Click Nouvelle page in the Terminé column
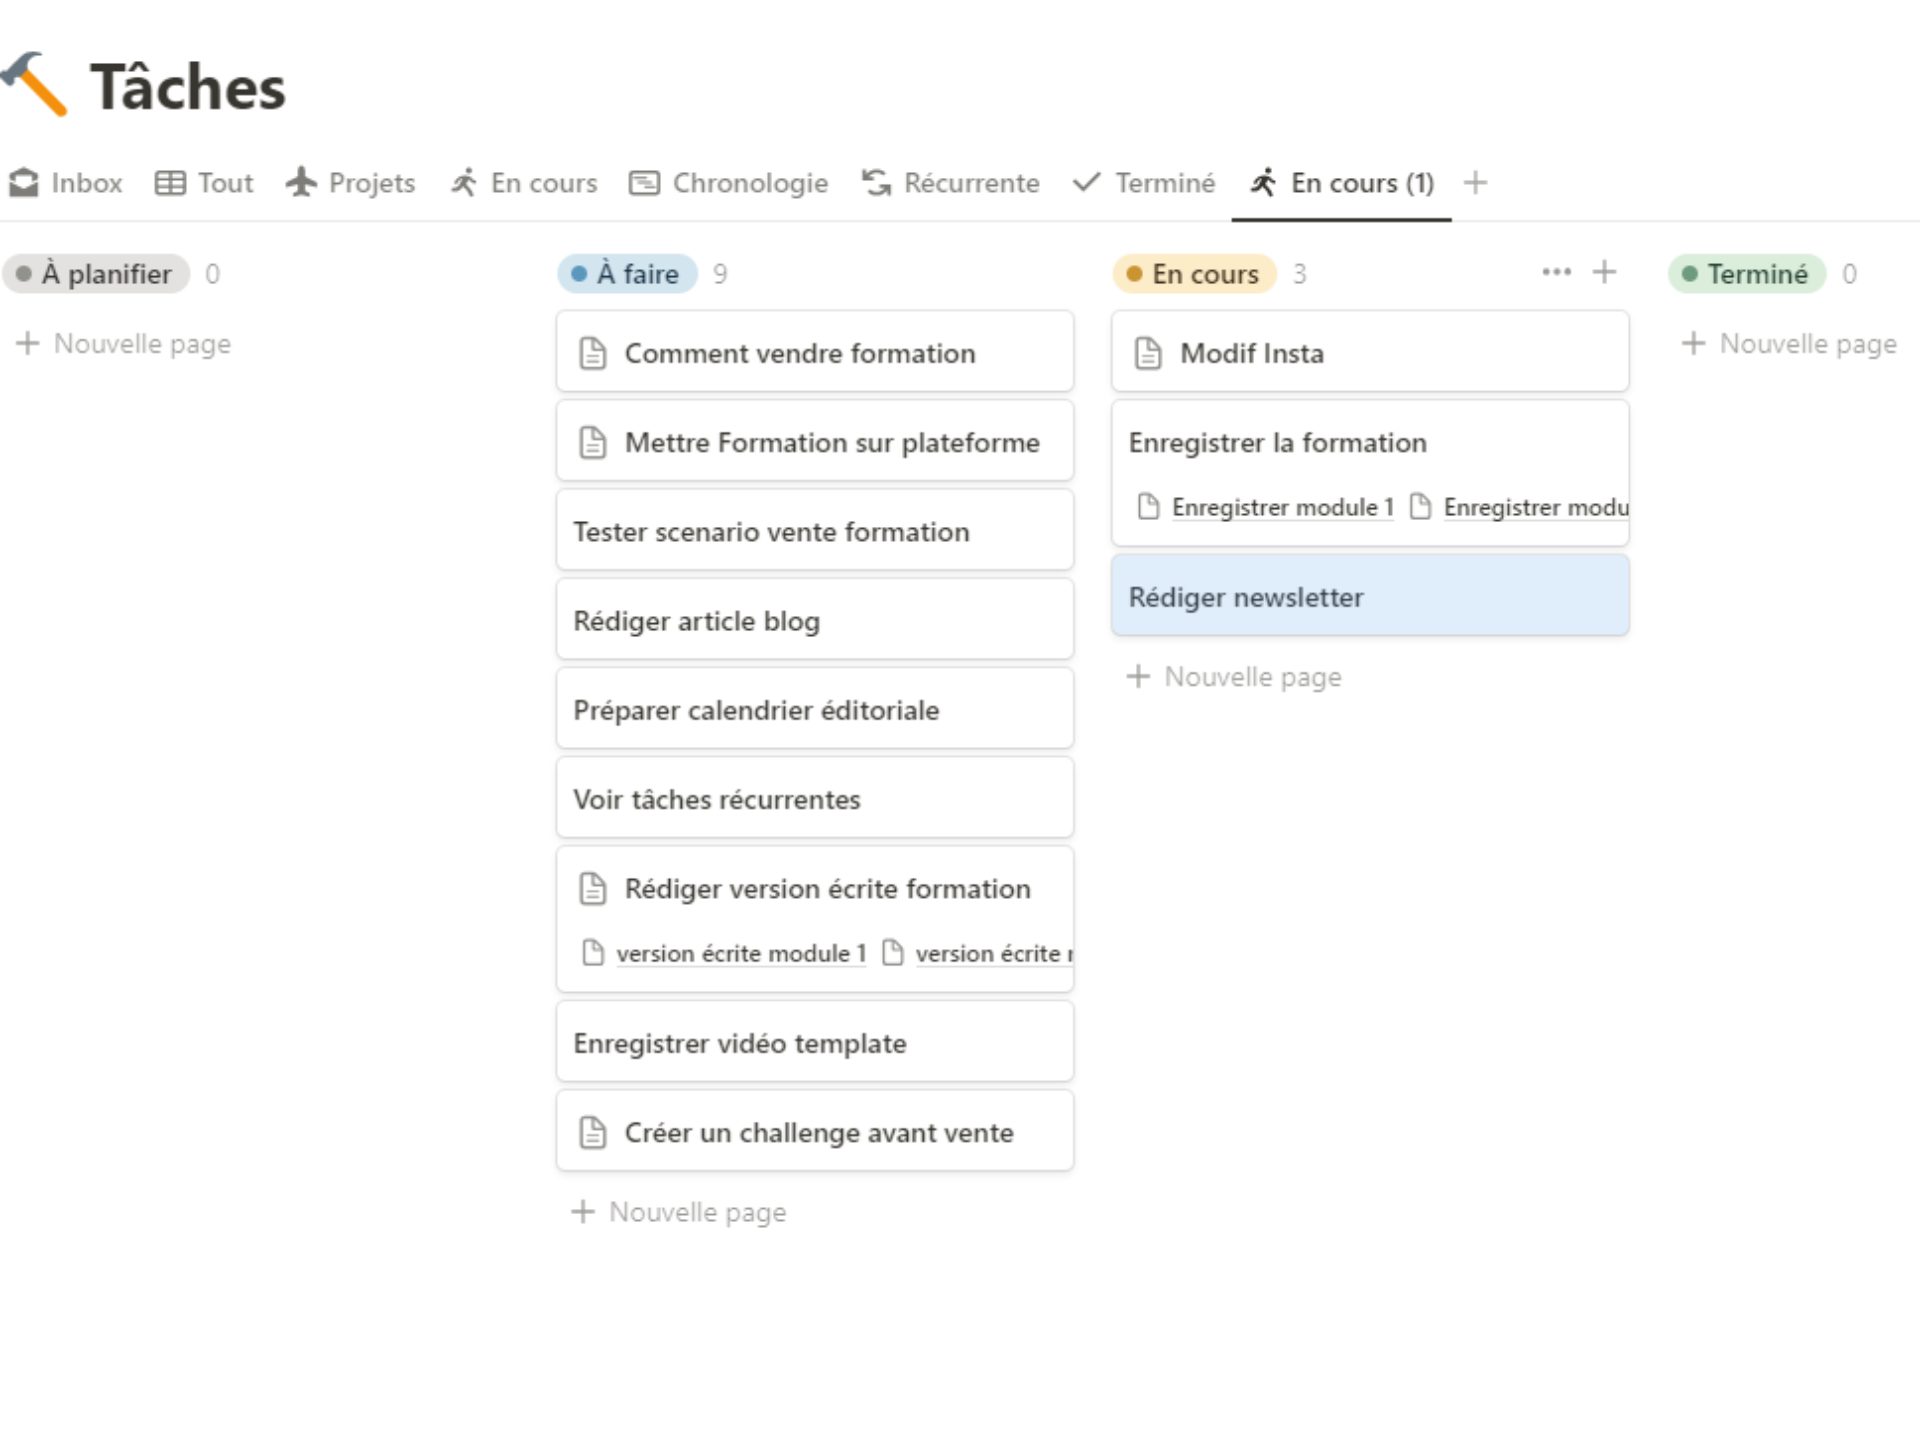This screenshot has width=1920, height=1440. point(1788,343)
